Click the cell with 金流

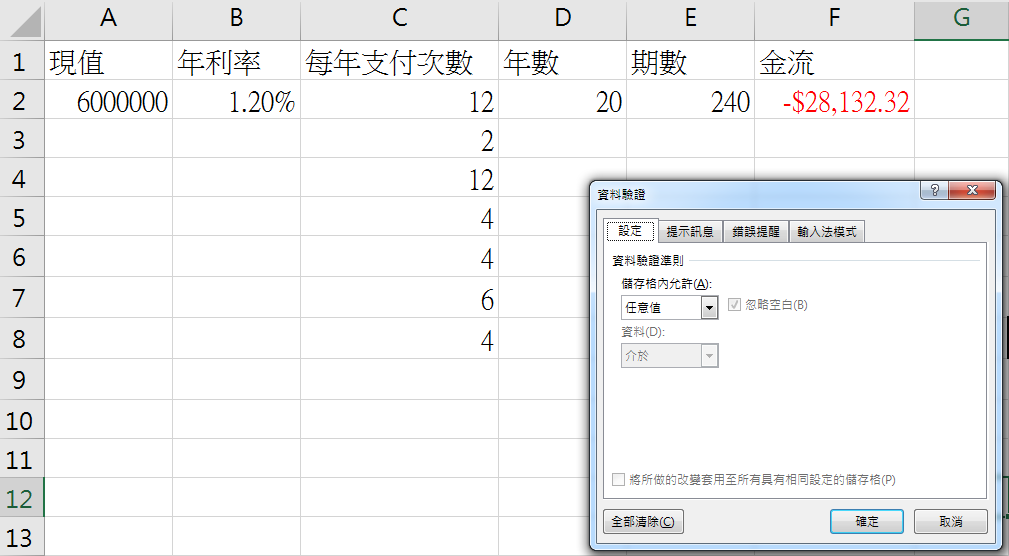[834, 62]
